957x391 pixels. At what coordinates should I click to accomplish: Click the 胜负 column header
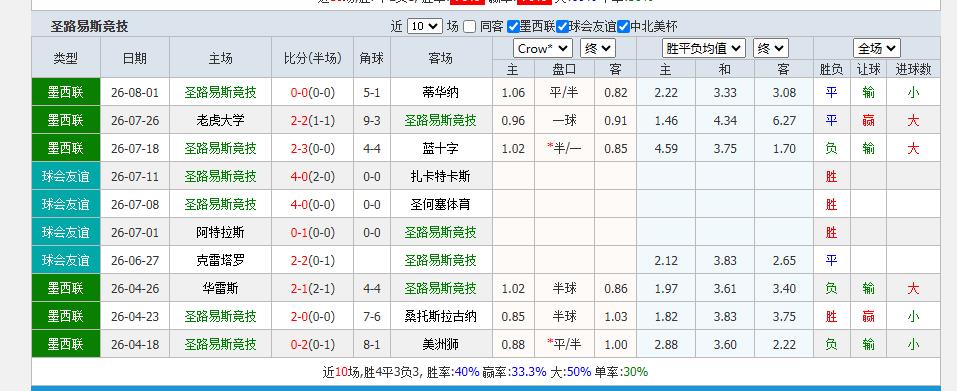(x=831, y=70)
